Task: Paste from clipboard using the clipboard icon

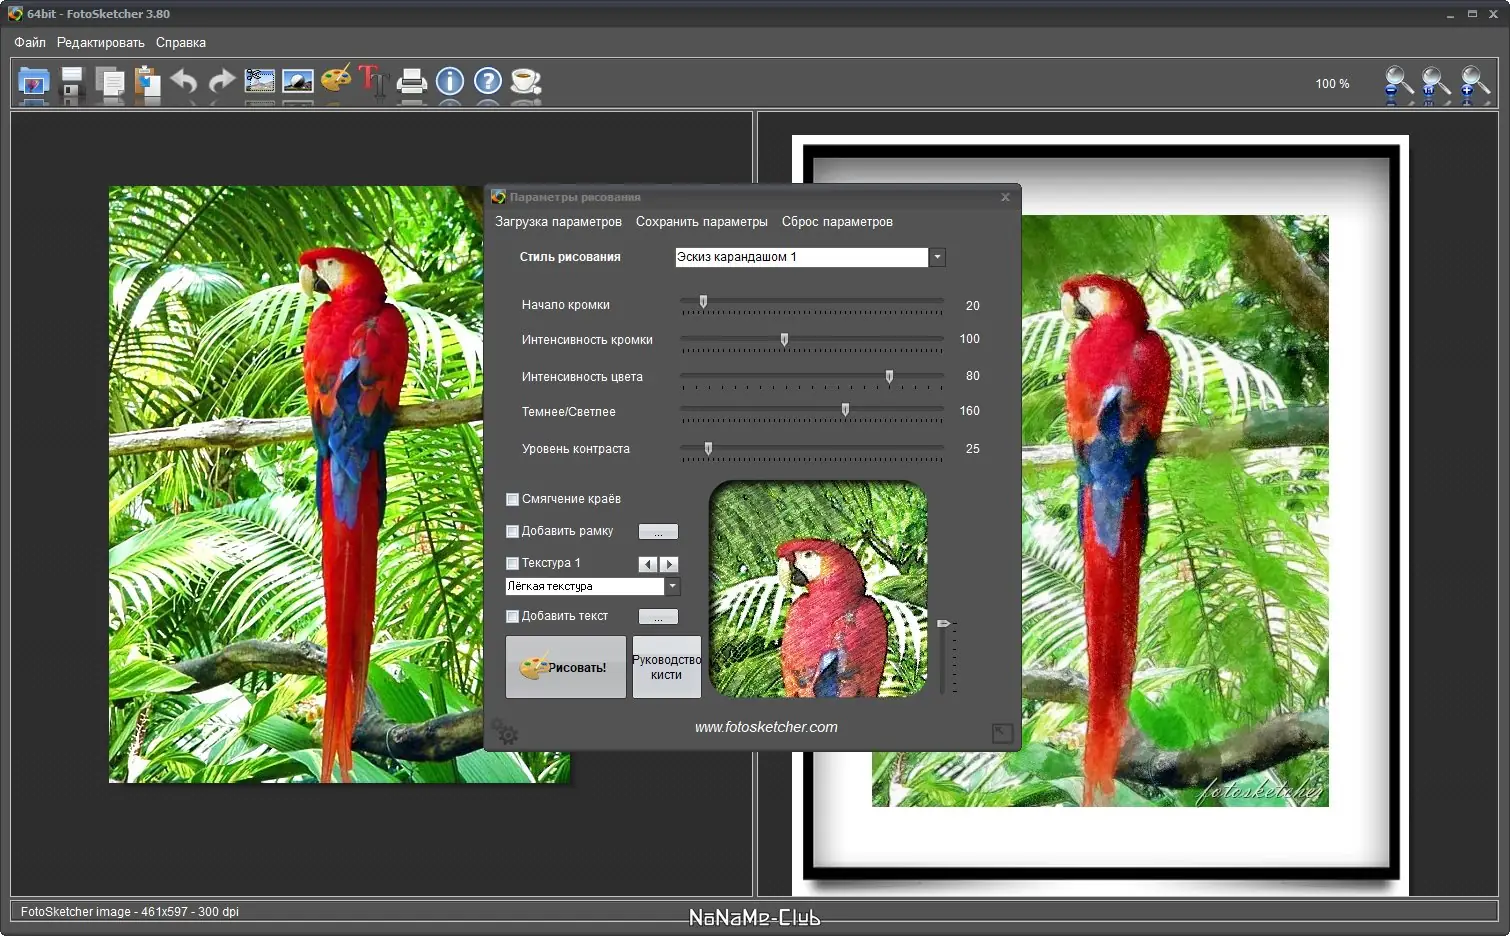Action: tap(147, 82)
